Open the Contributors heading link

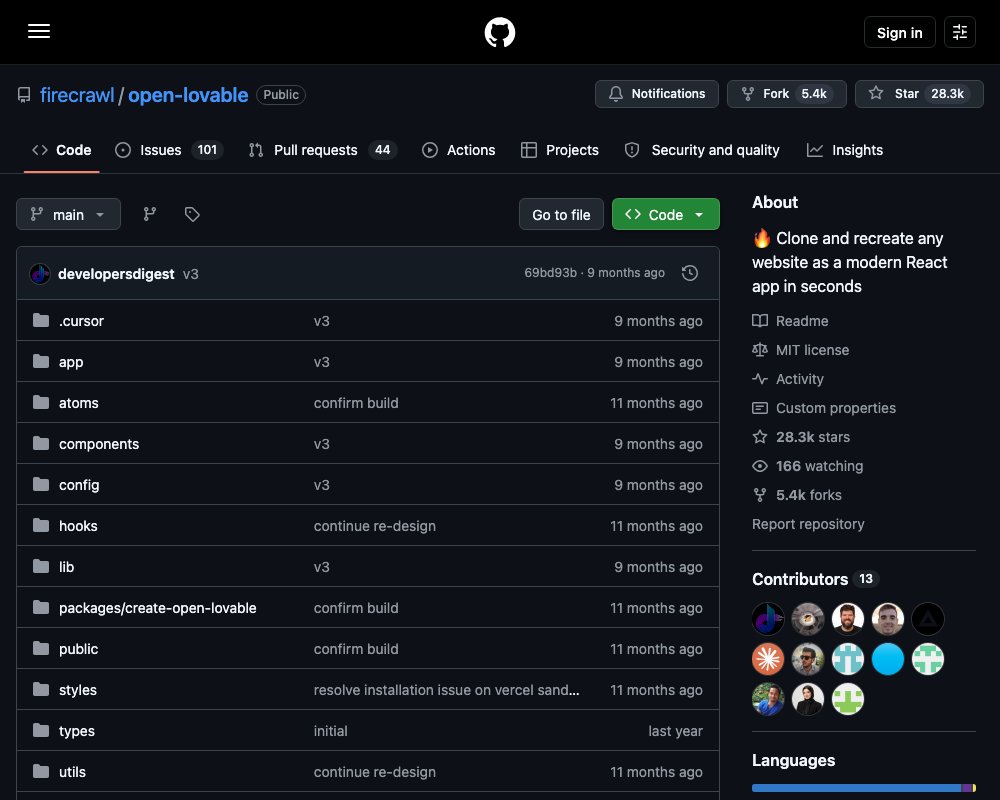coord(815,579)
